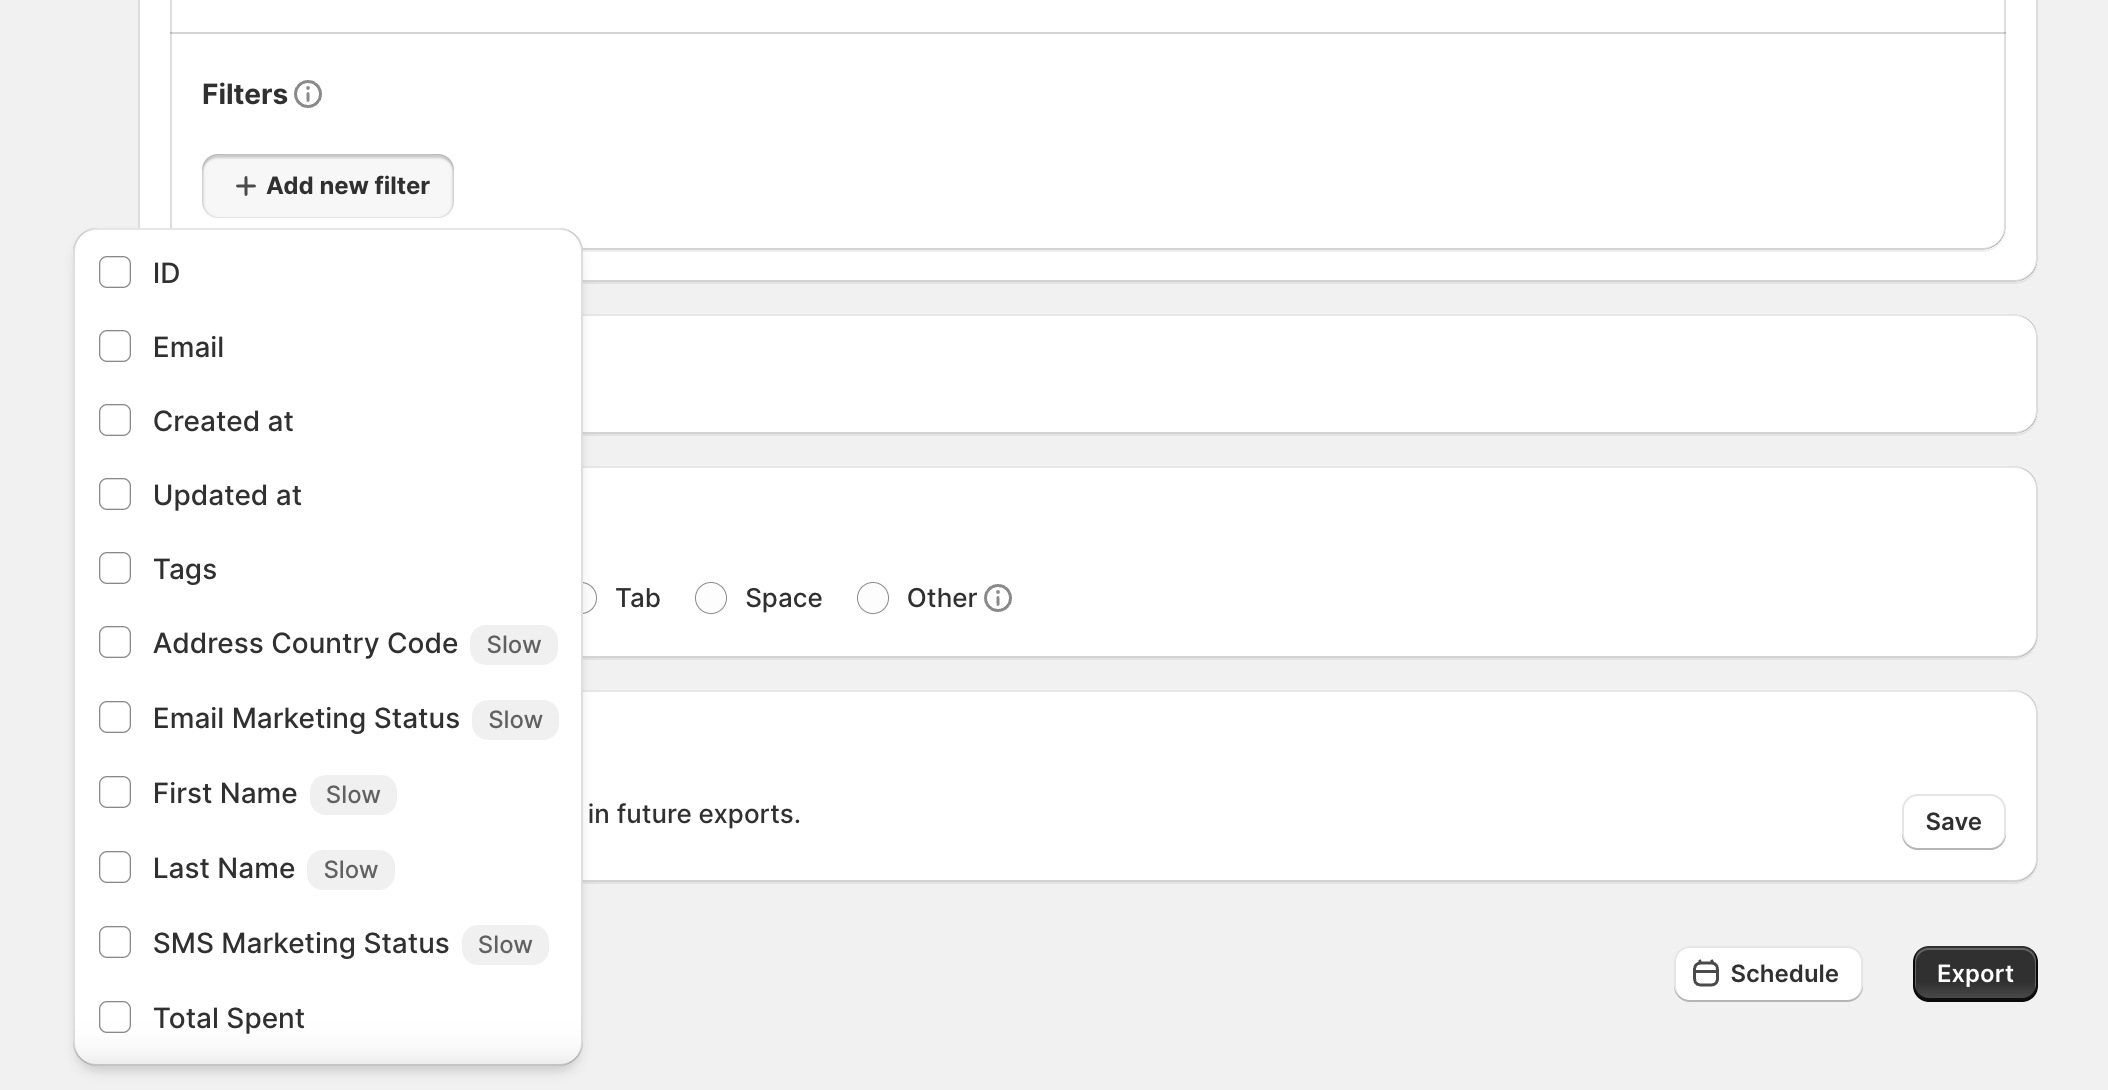The height and width of the screenshot is (1090, 2108).
Task: Click the Filters heading text
Action: 244,94
